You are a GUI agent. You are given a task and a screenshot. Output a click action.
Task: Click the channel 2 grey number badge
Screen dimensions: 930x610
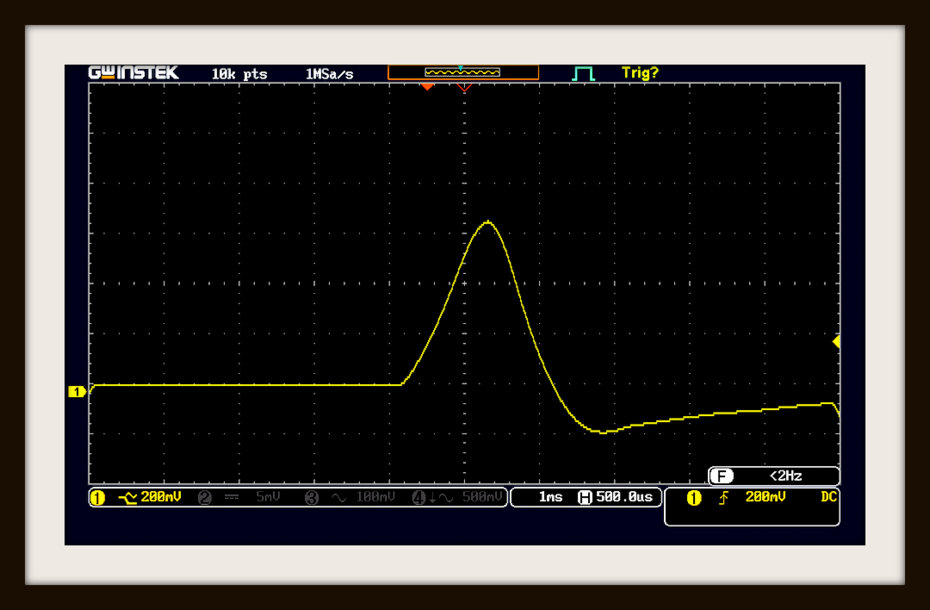(205, 498)
